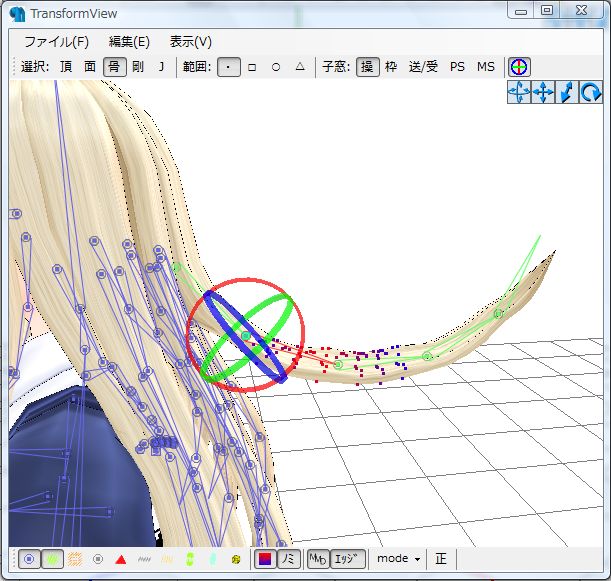The height and width of the screenshot is (581, 611).
Task: Choose point range selection
Action: (x=228, y=67)
